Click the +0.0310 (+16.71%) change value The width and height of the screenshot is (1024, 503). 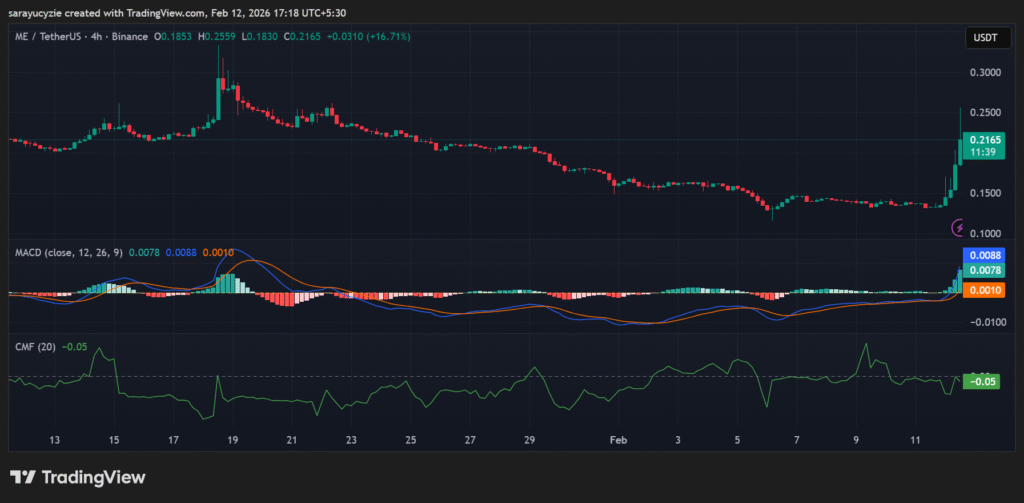pyautogui.click(x=370, y=37)
